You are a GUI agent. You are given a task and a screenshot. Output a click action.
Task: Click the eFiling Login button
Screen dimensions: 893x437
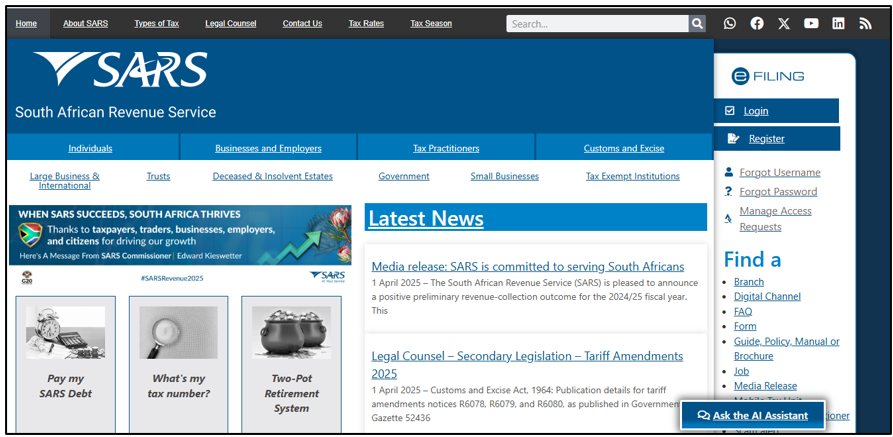[x=776, y=111]
